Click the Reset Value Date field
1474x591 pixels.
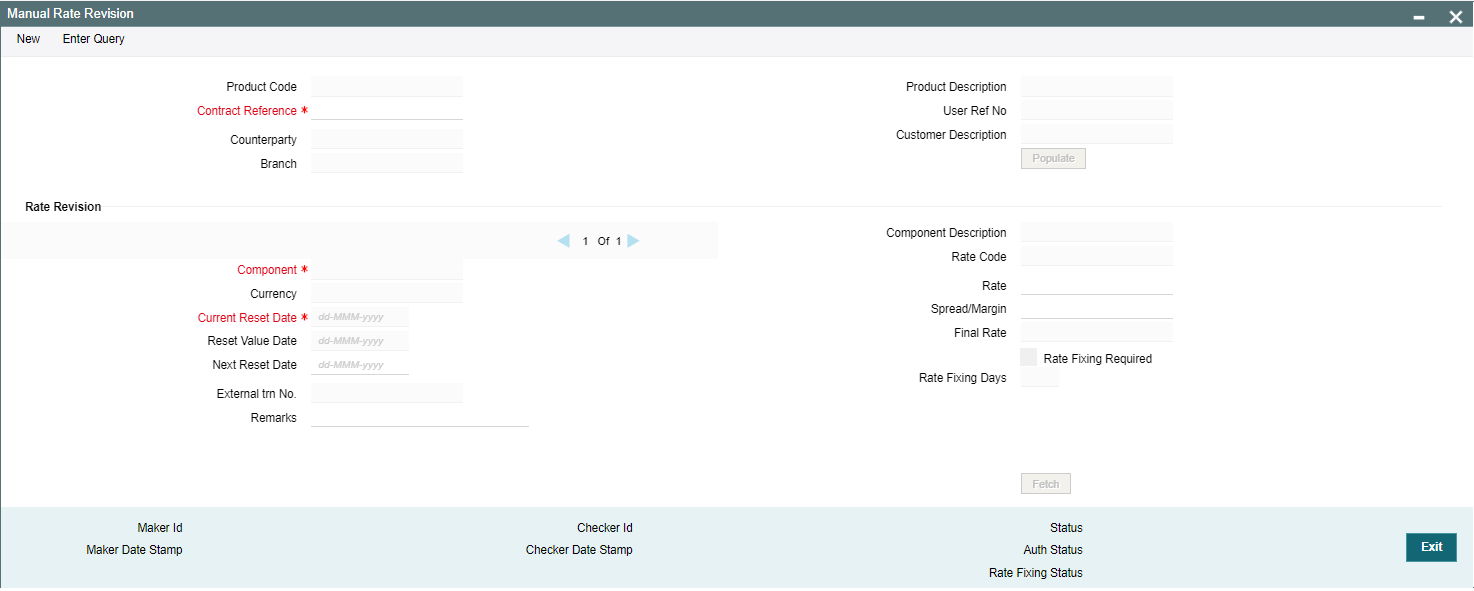coord(360,341)
